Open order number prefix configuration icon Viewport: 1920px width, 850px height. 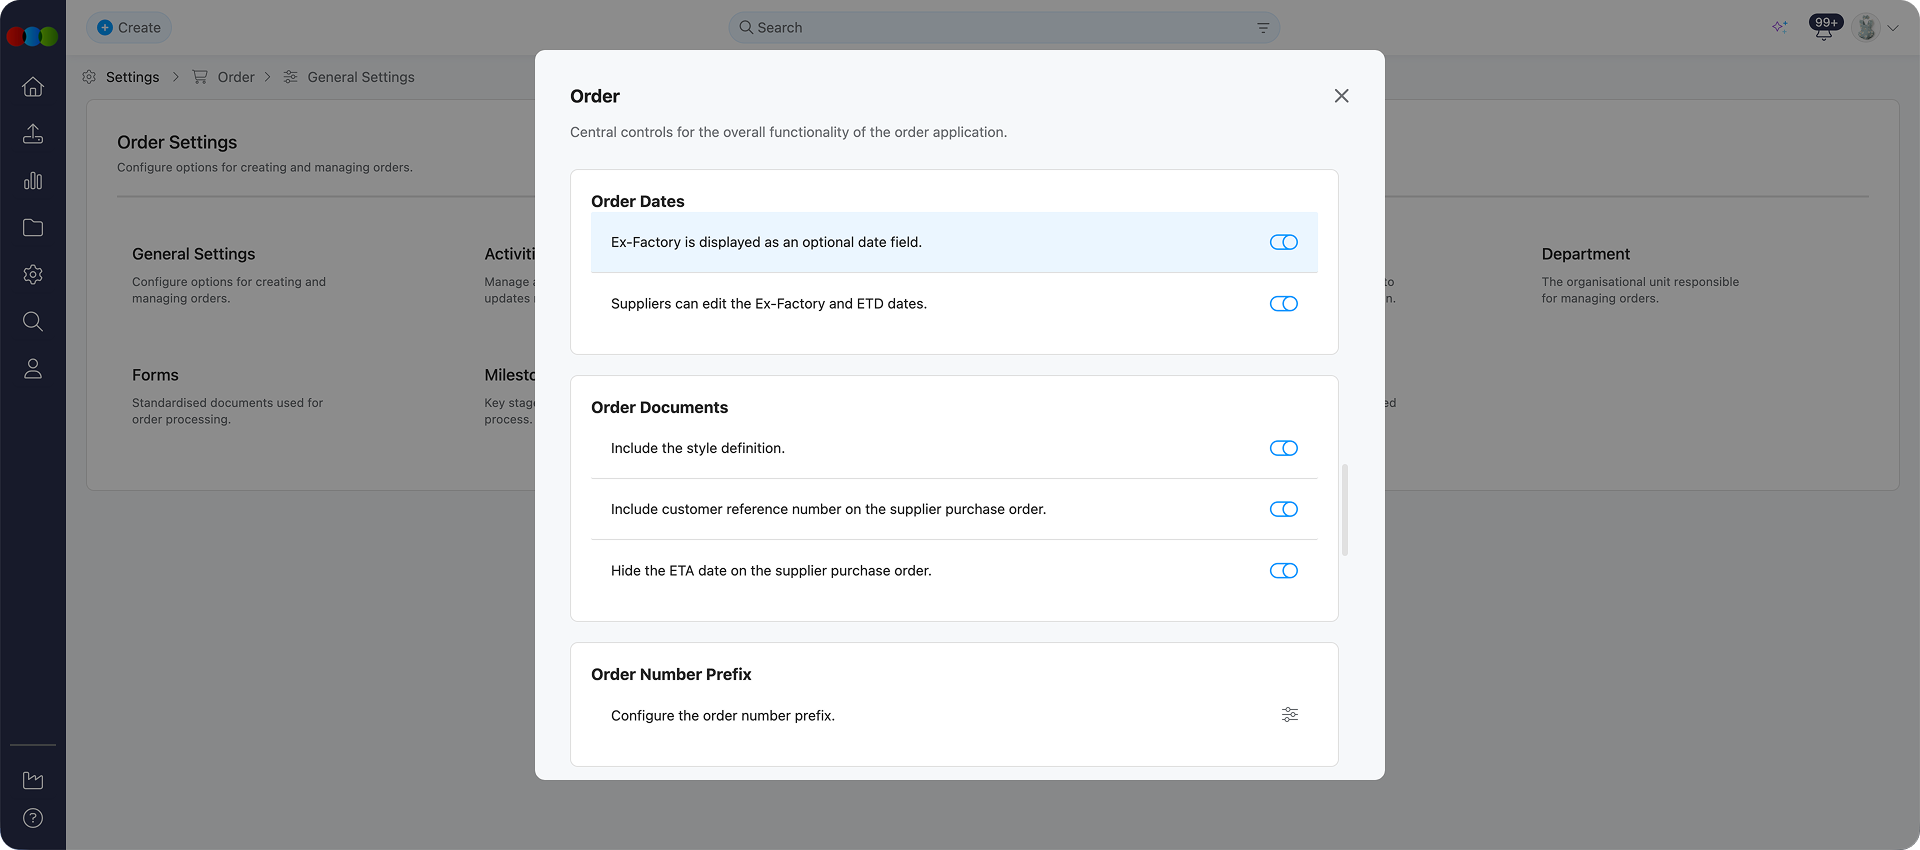tap(1289, 715)
